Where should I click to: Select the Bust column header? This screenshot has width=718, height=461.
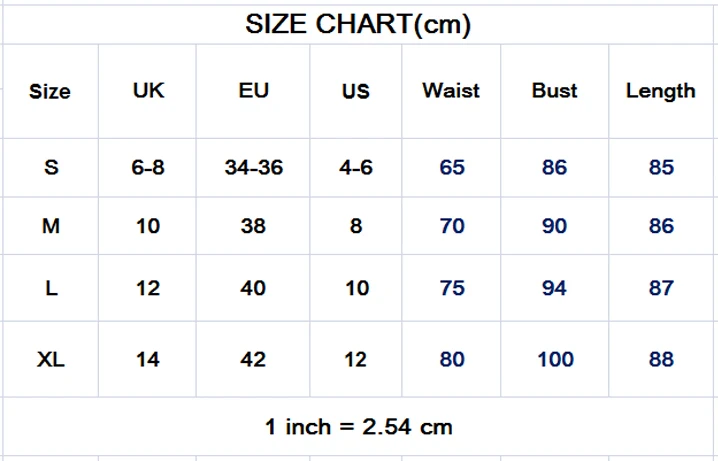coord(555,92)
